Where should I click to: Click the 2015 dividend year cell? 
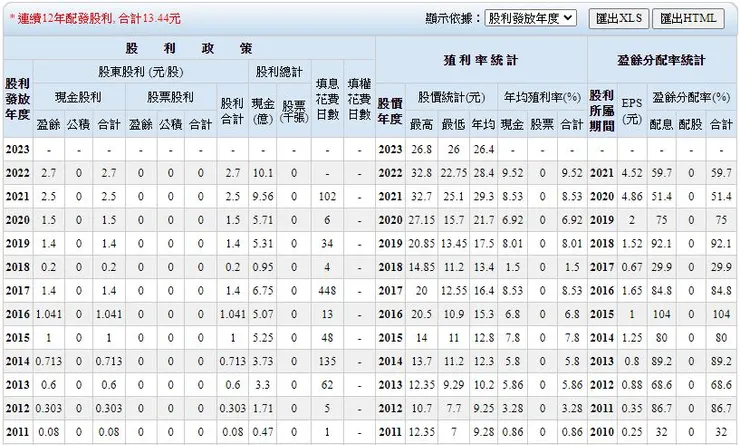pyautogui.click(x=17, y=338)
